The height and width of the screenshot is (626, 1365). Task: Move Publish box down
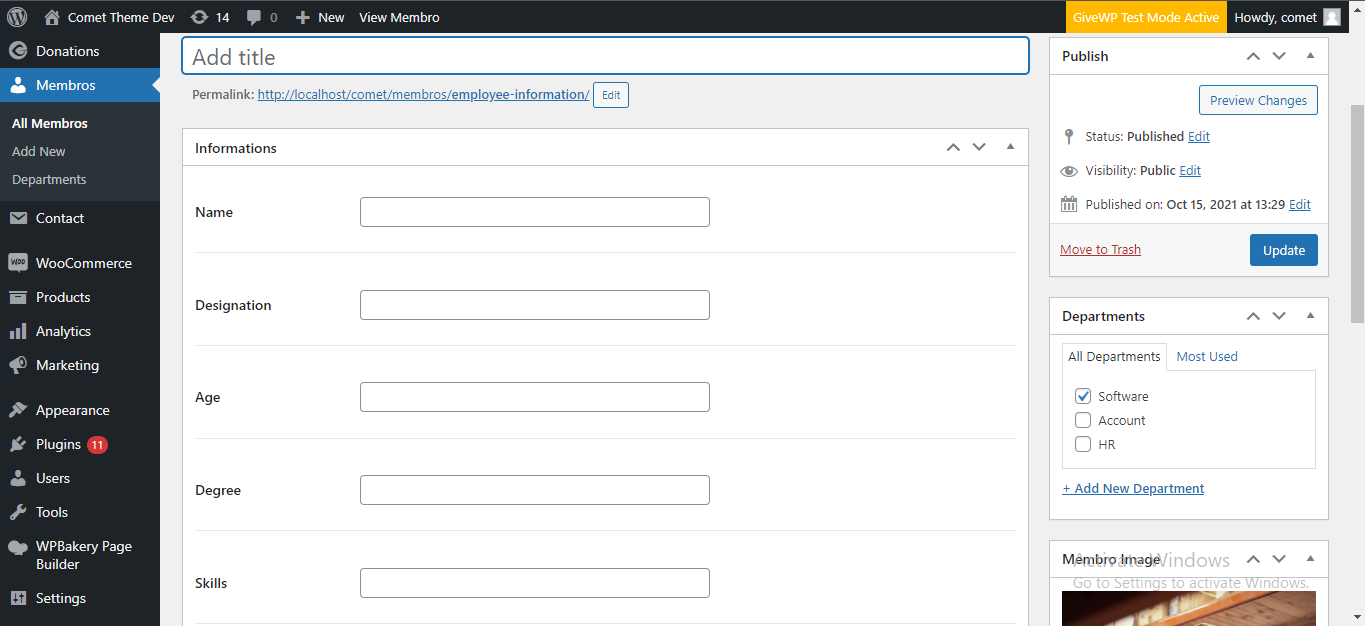(x=1279, y=56)
